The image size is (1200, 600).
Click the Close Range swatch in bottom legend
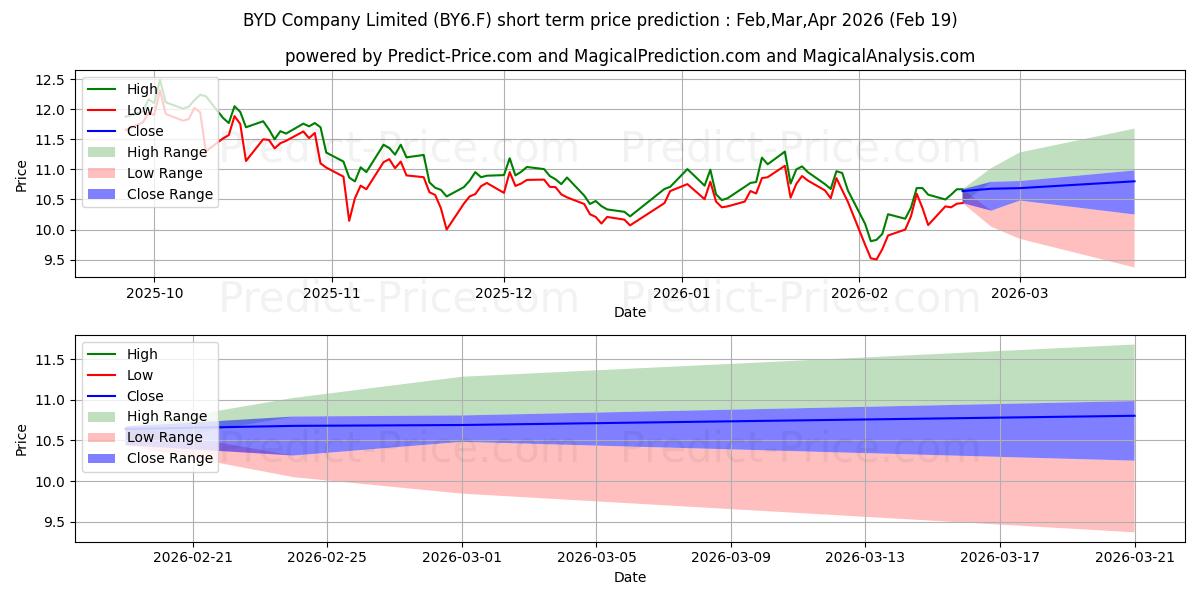pyautogui.click(x=104, y=458)
